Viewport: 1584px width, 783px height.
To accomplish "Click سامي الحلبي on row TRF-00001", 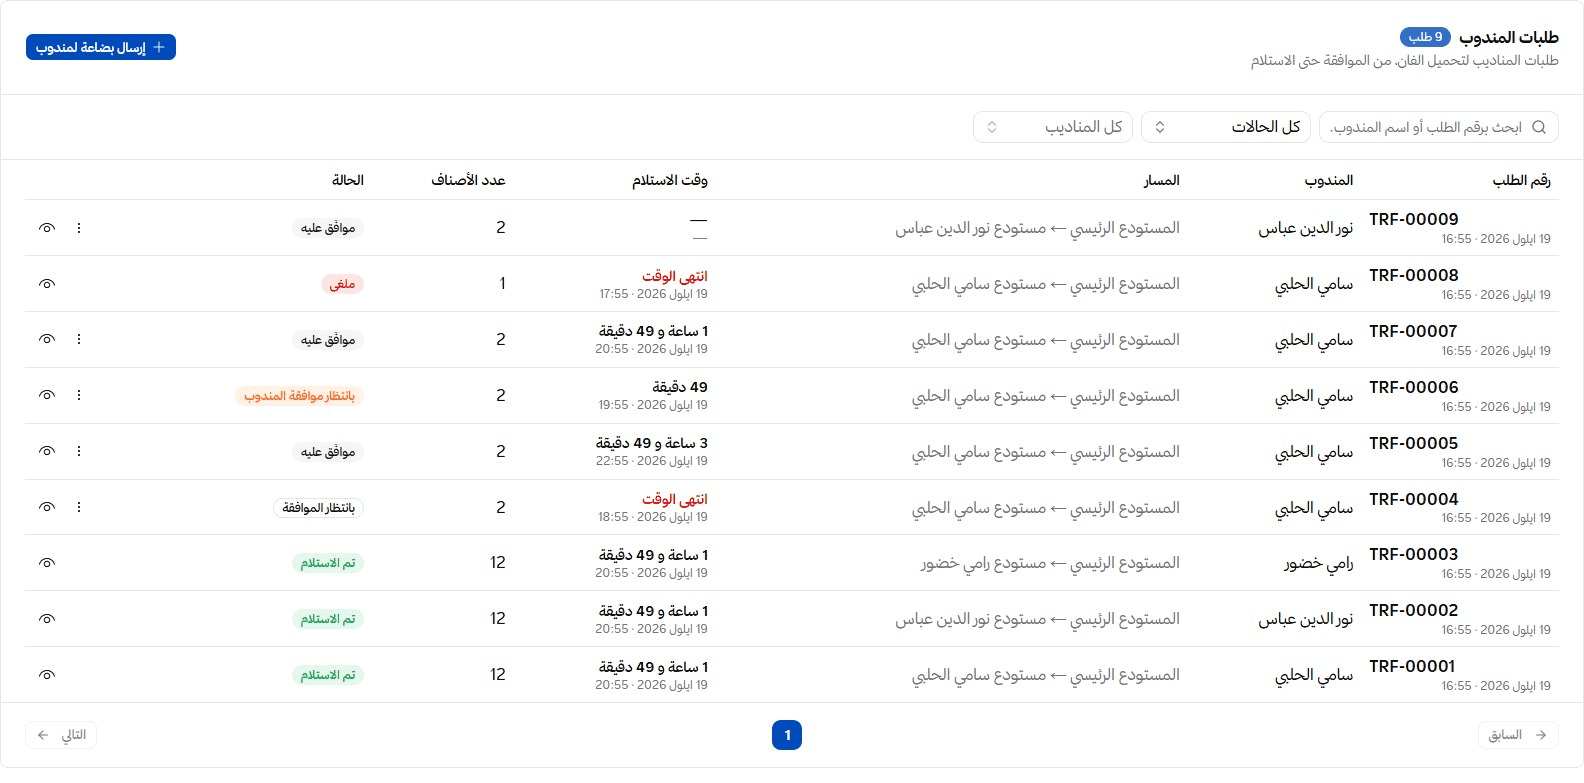I will [1314, 675].
